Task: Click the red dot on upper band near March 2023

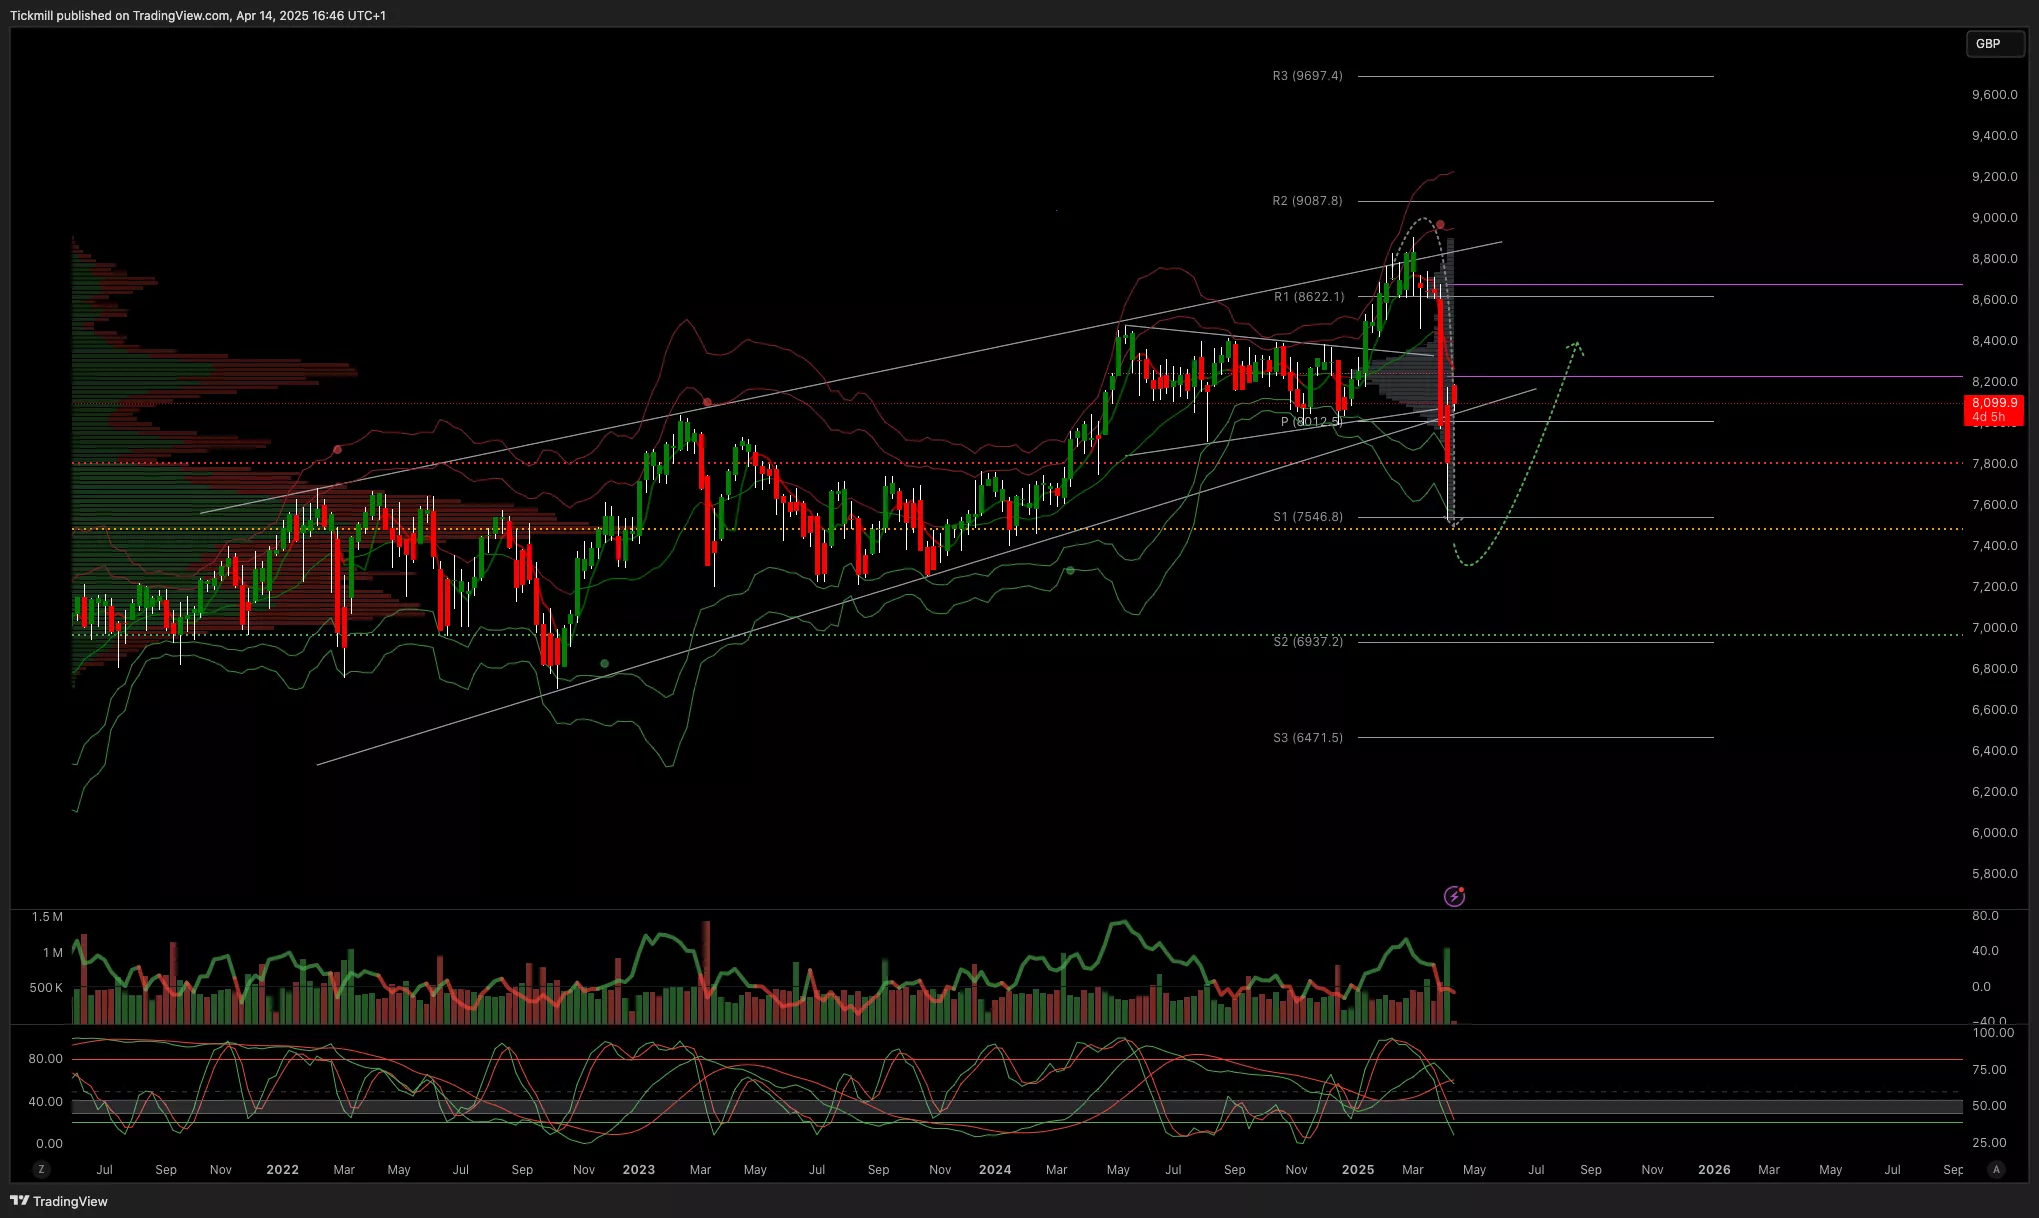Action: click(x=707, y=402)
